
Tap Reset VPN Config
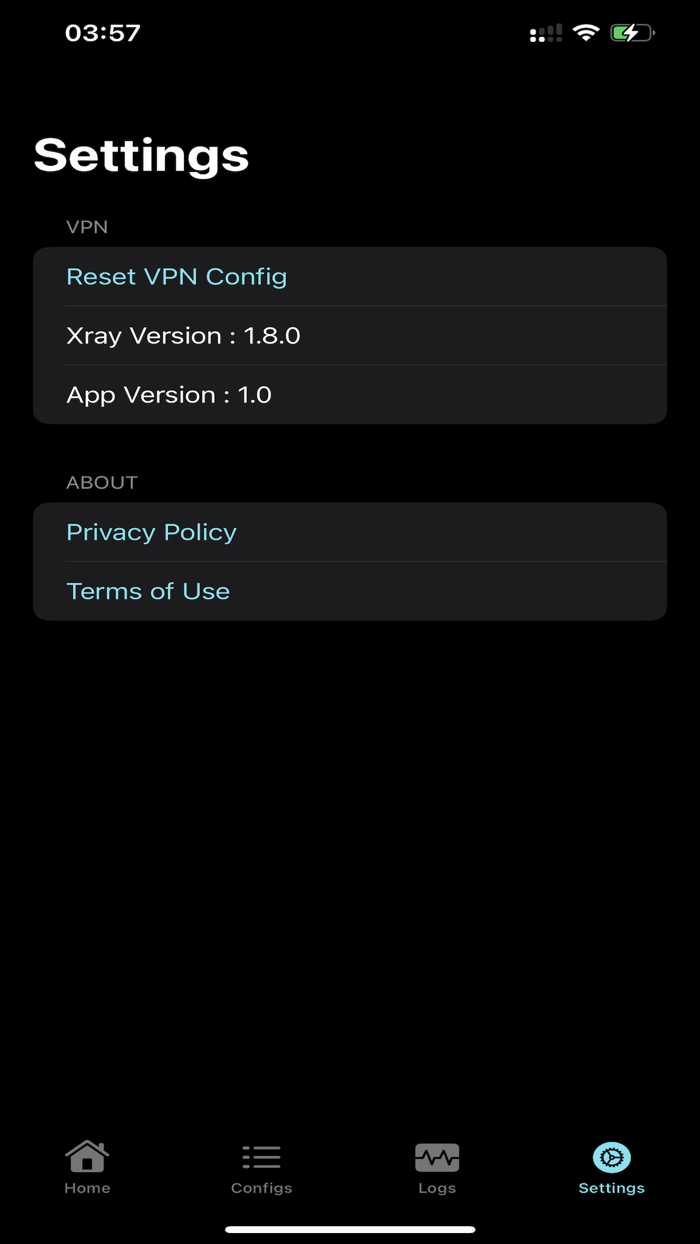176,276
